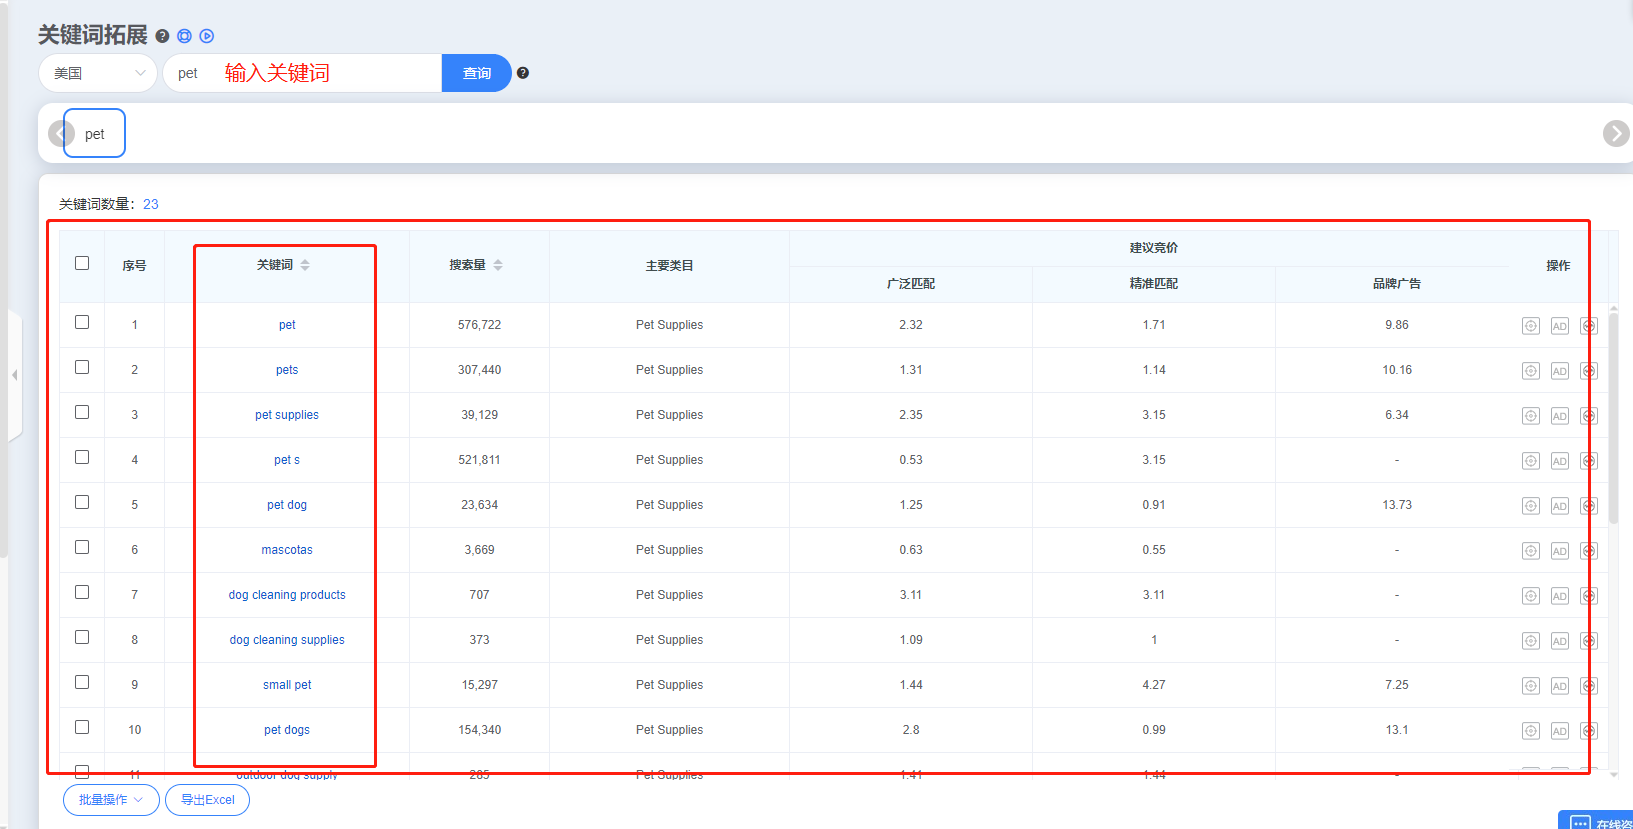Select the pet keyword tag tab
Screen dimensions: 1633x829
tap(95, 133)
